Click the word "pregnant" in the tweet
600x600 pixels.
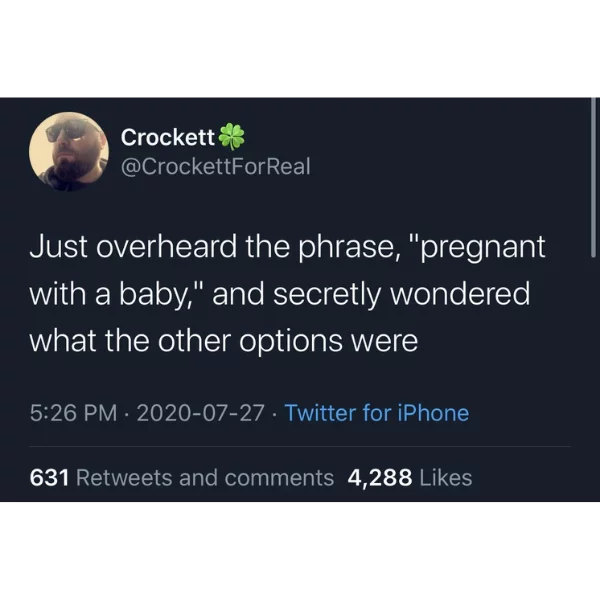click(x=483, y=248)
